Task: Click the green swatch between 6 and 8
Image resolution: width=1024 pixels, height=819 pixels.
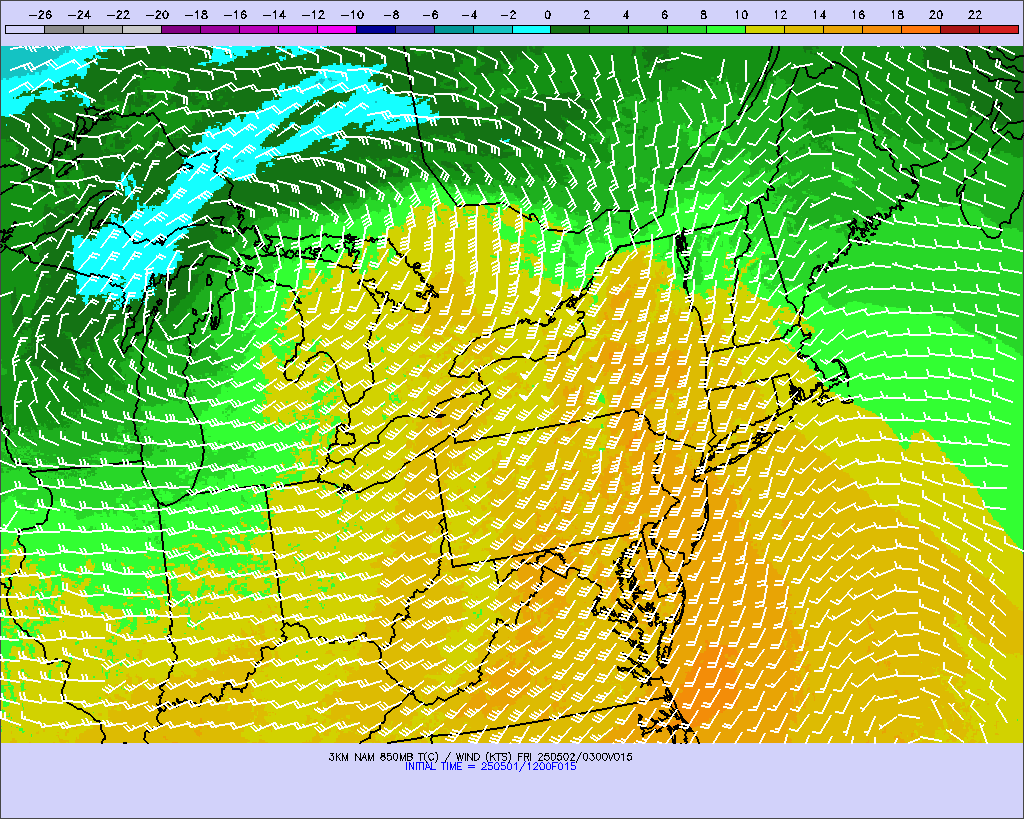Action: pyautogui.click(x=688, y=29)
